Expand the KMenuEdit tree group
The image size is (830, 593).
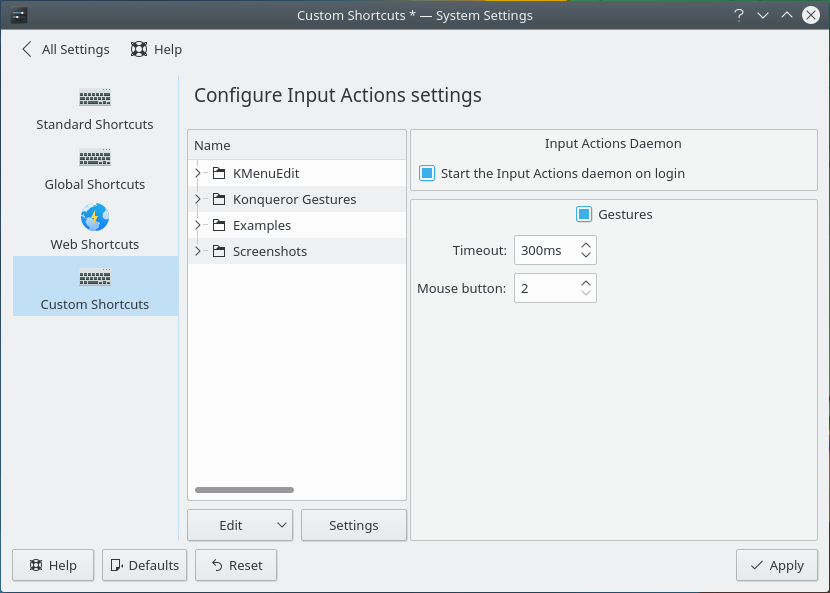click(198, 174)
